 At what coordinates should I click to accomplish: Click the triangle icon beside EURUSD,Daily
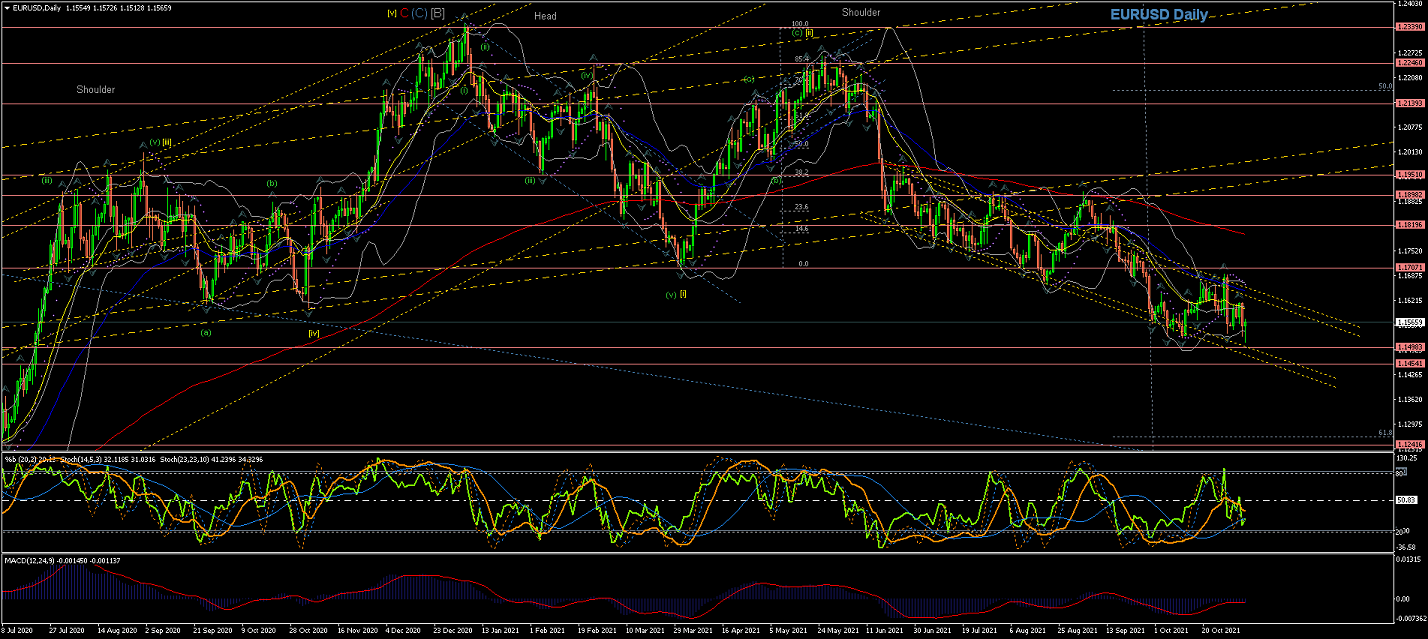[x=5, y=7]
